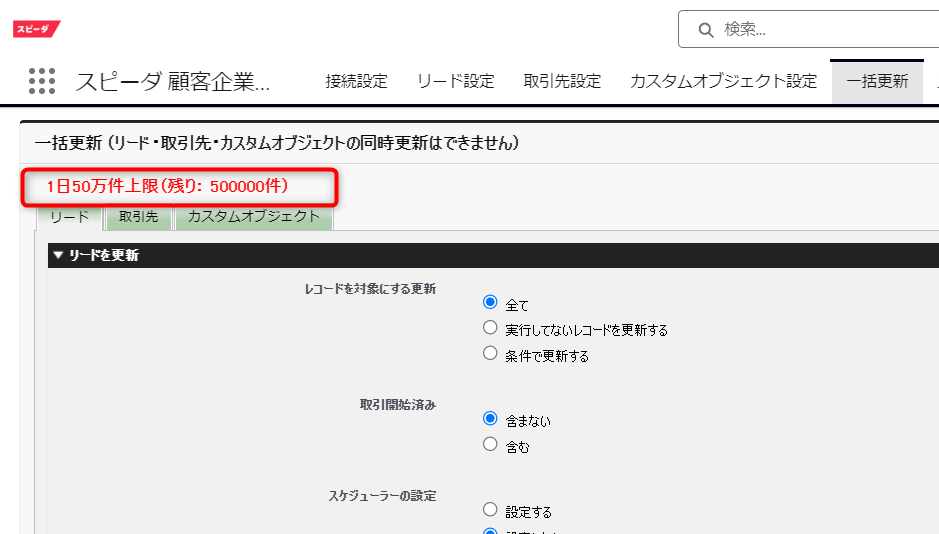
Task: Enable scheduler with 設定する option
Action: point(490,510)
